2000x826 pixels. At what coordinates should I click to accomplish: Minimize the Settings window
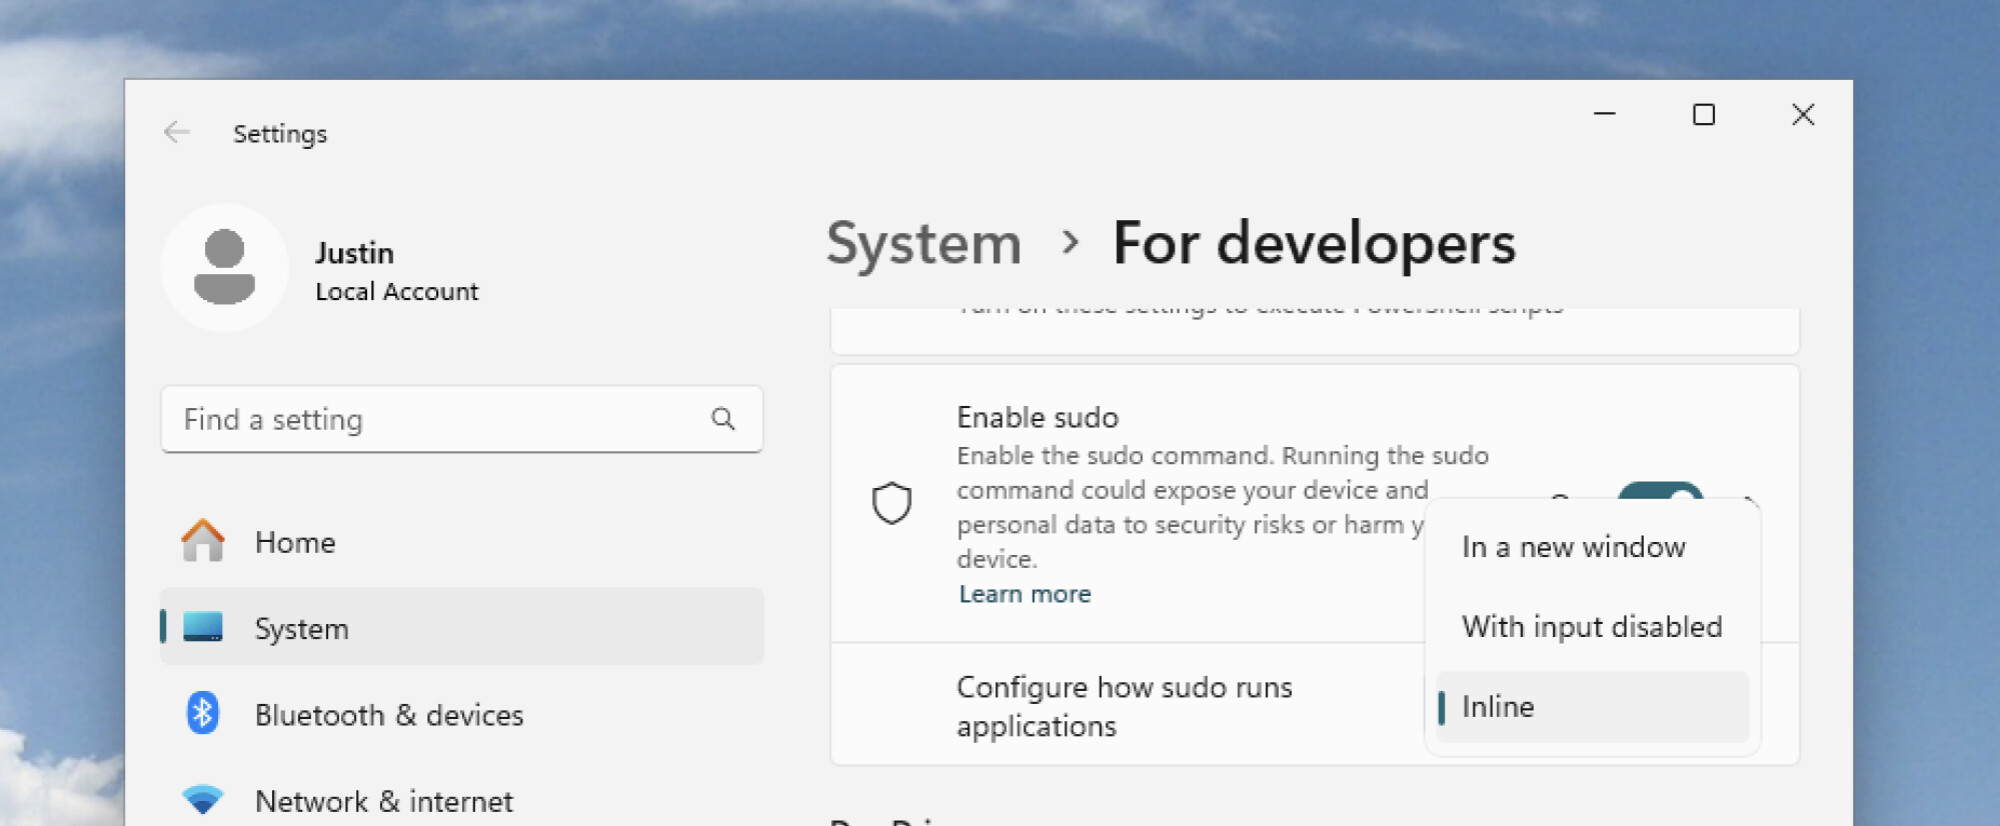pyautogui.click(x=1604, y=115)
